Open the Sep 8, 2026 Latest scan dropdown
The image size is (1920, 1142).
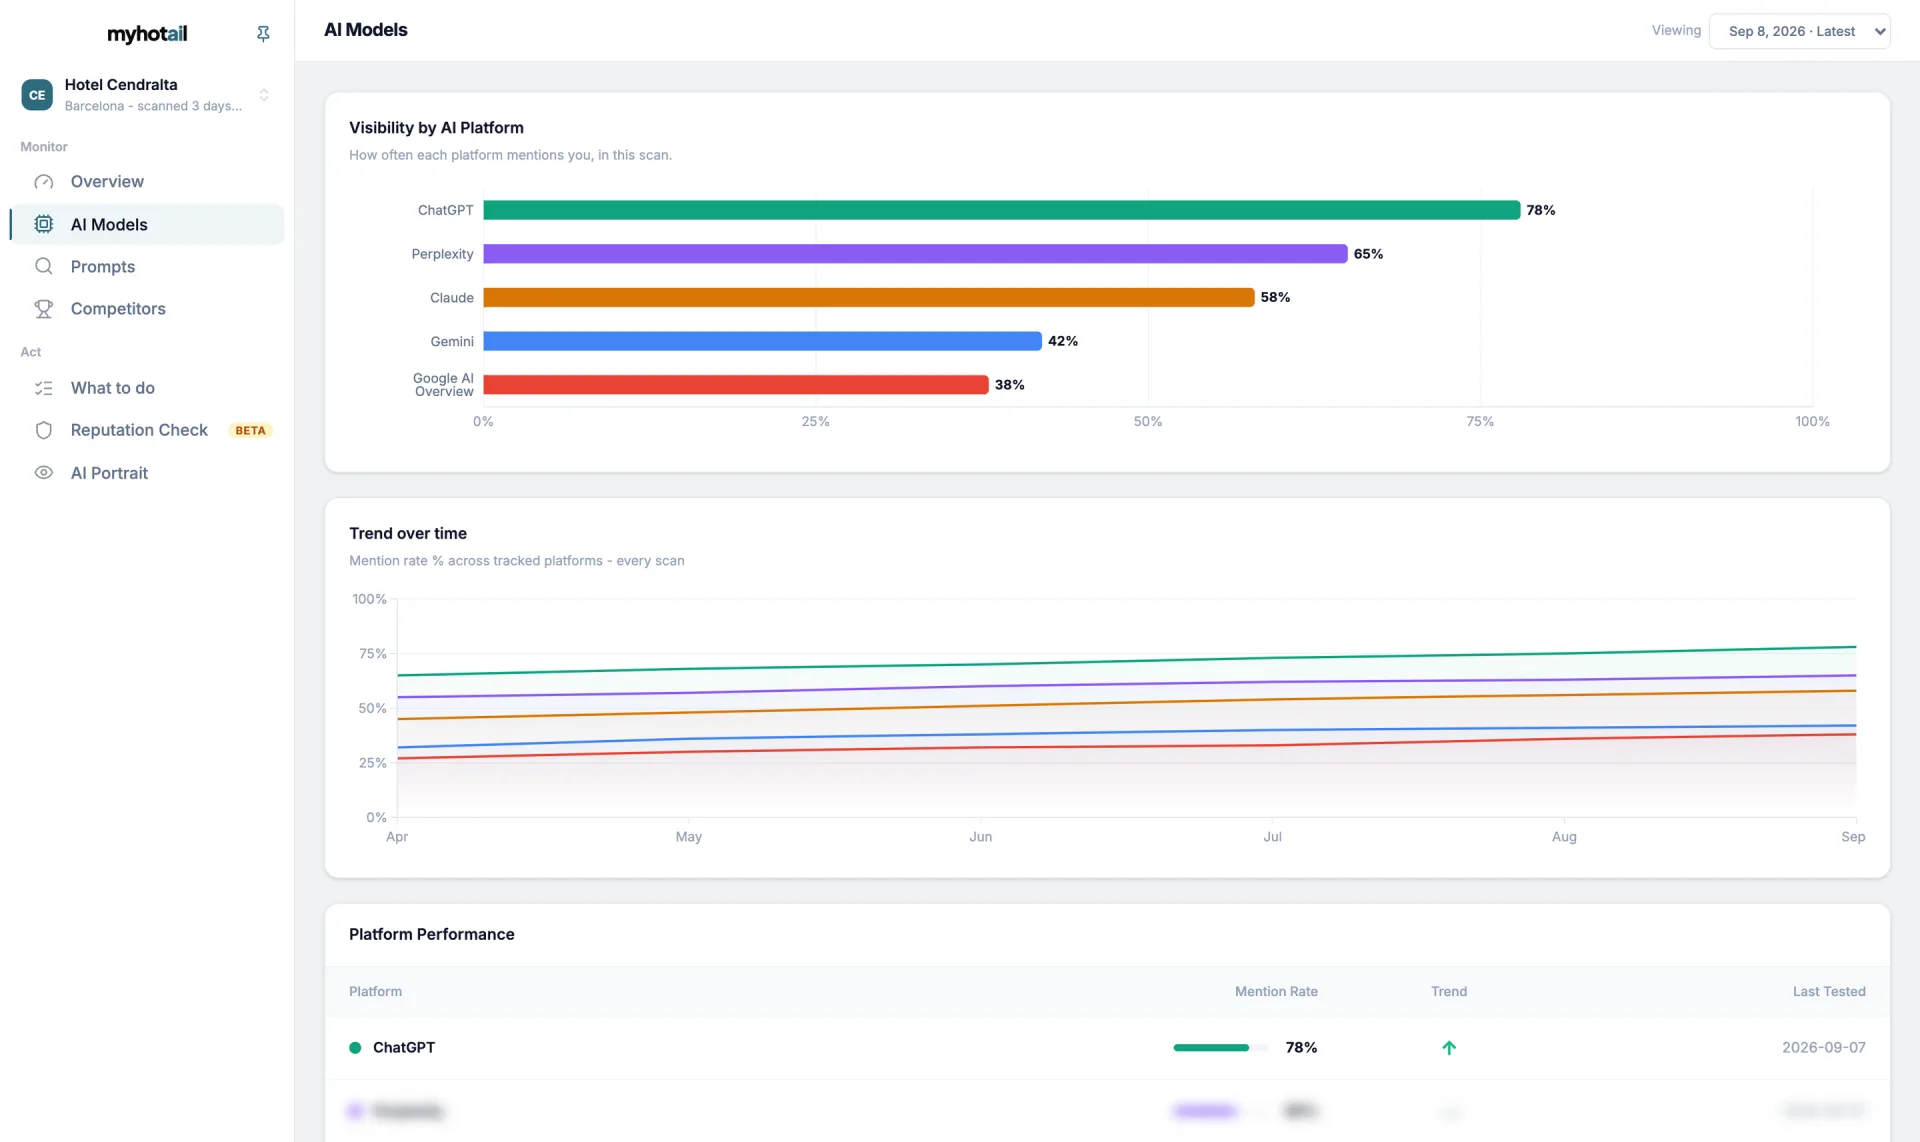coord(1799,31)
